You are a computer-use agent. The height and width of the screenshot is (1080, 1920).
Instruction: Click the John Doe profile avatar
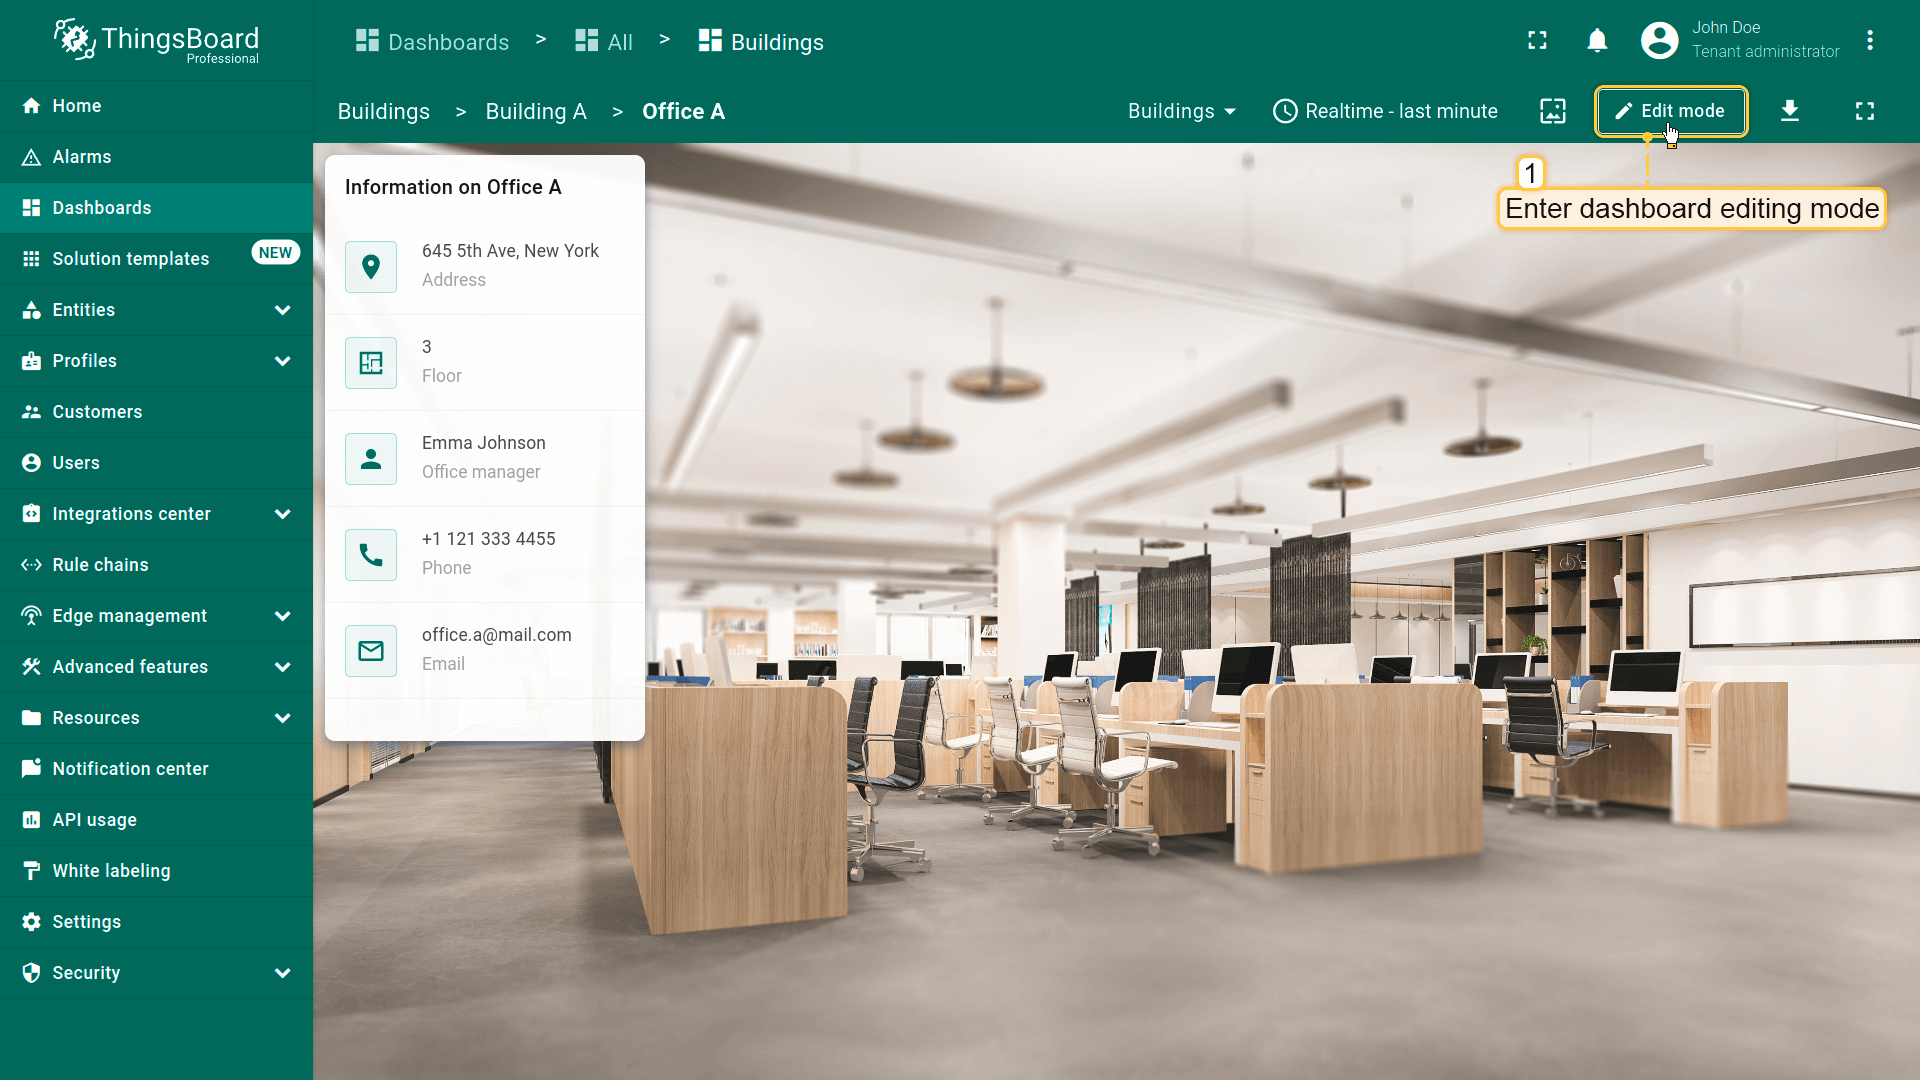coord(1660,41)
